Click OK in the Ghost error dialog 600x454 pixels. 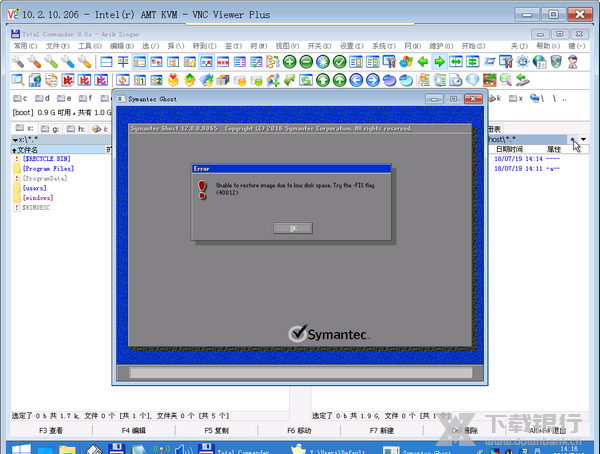[x=293, y=228]
